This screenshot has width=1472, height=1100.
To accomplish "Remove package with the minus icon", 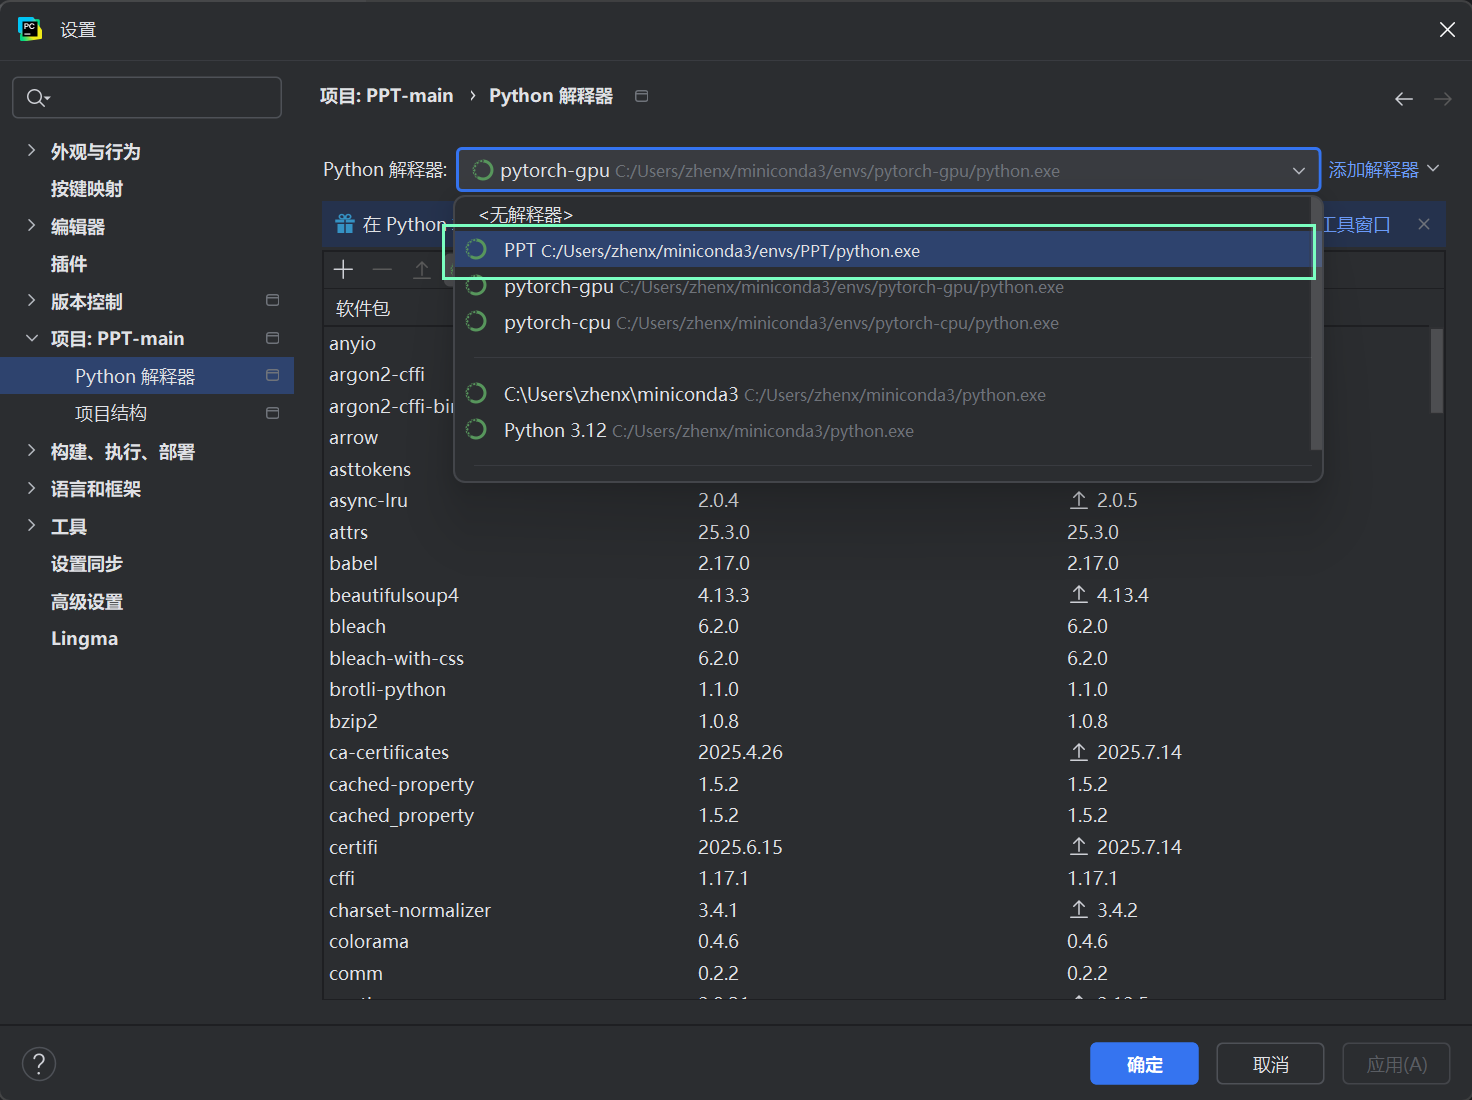I will [x=382, y=269].
